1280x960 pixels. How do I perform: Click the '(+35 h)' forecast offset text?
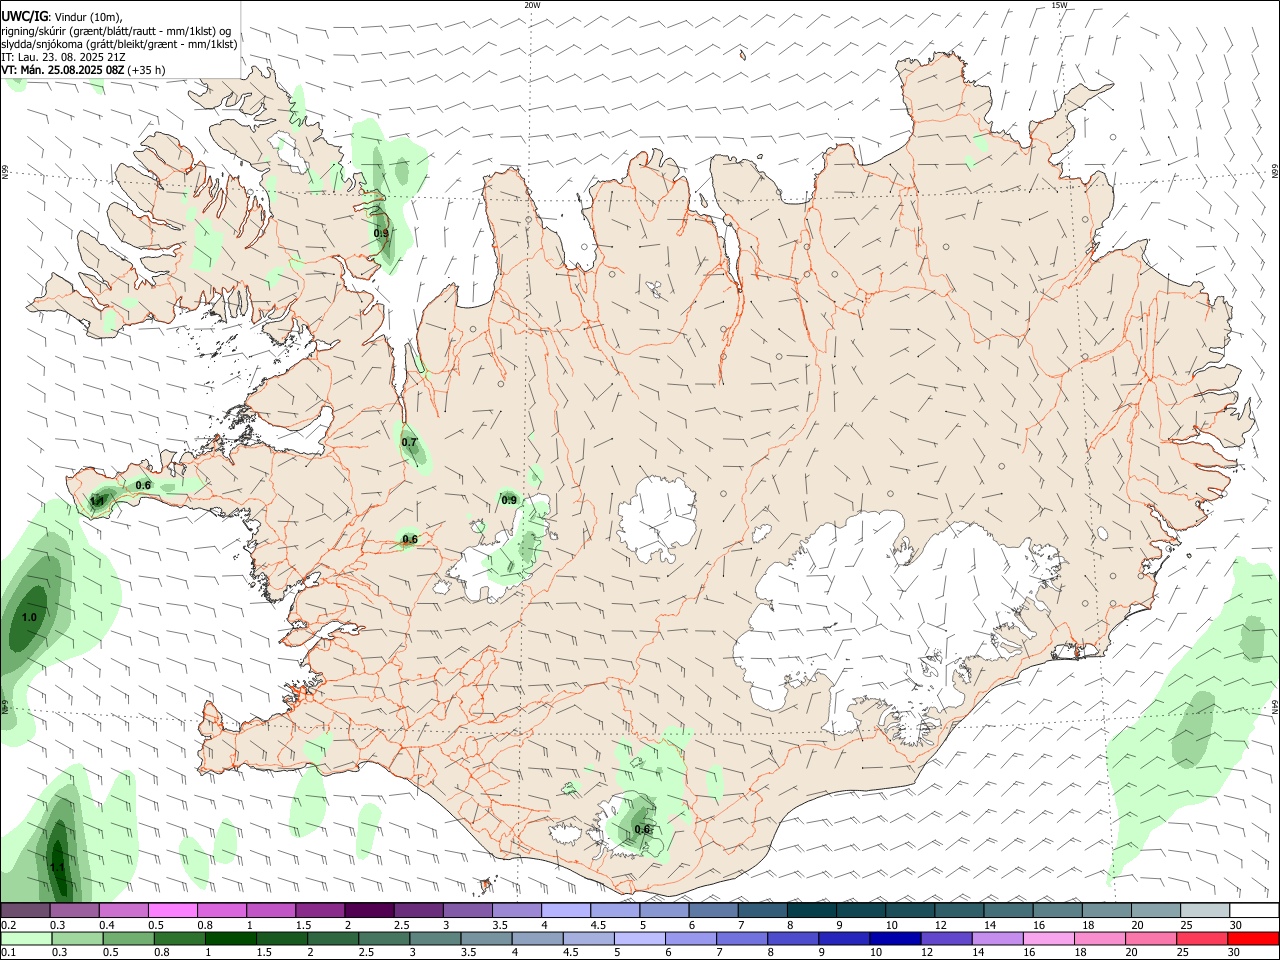(x=147, y=70)
